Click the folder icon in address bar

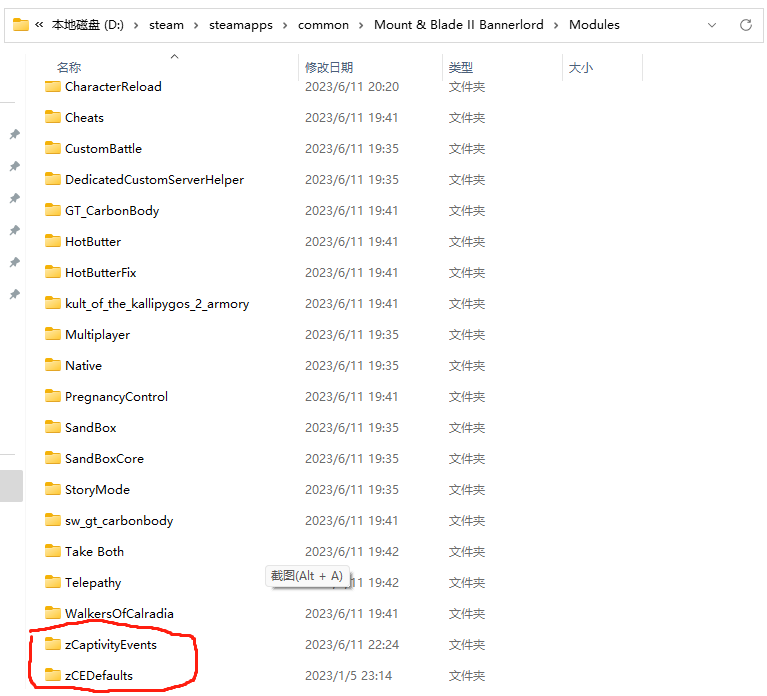20,25
